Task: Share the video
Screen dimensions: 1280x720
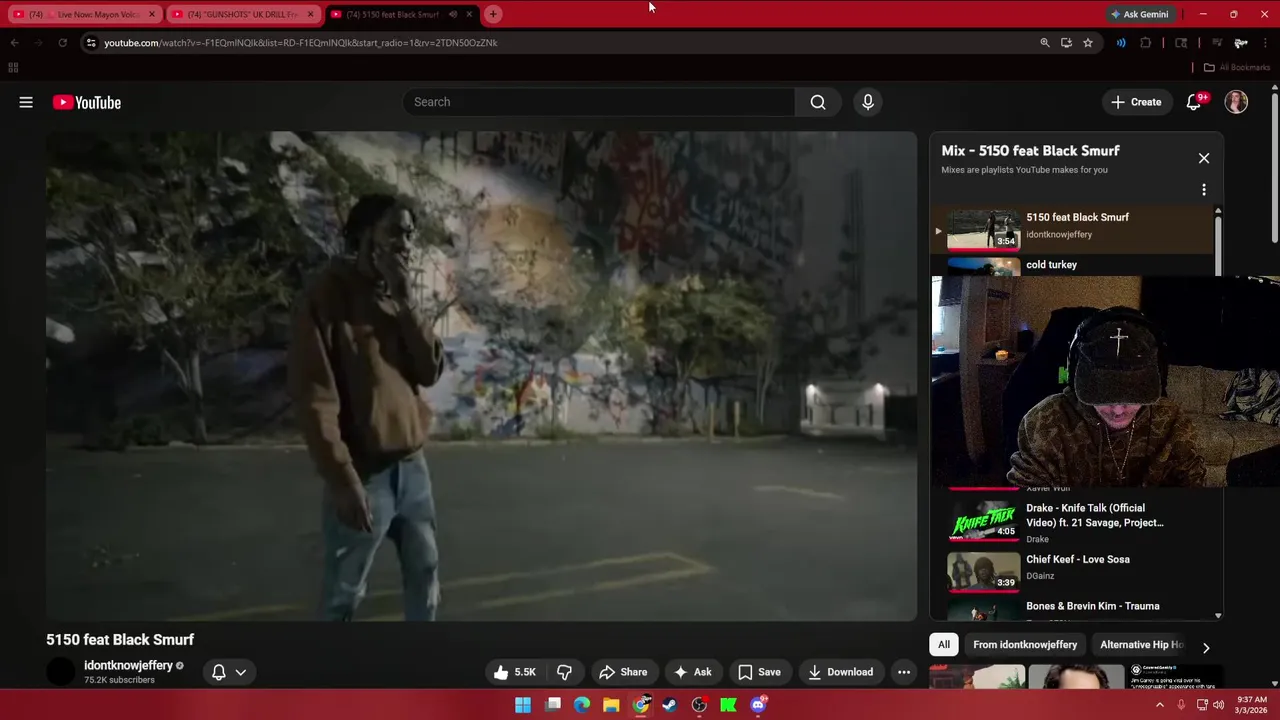Action: click(623, 672)
